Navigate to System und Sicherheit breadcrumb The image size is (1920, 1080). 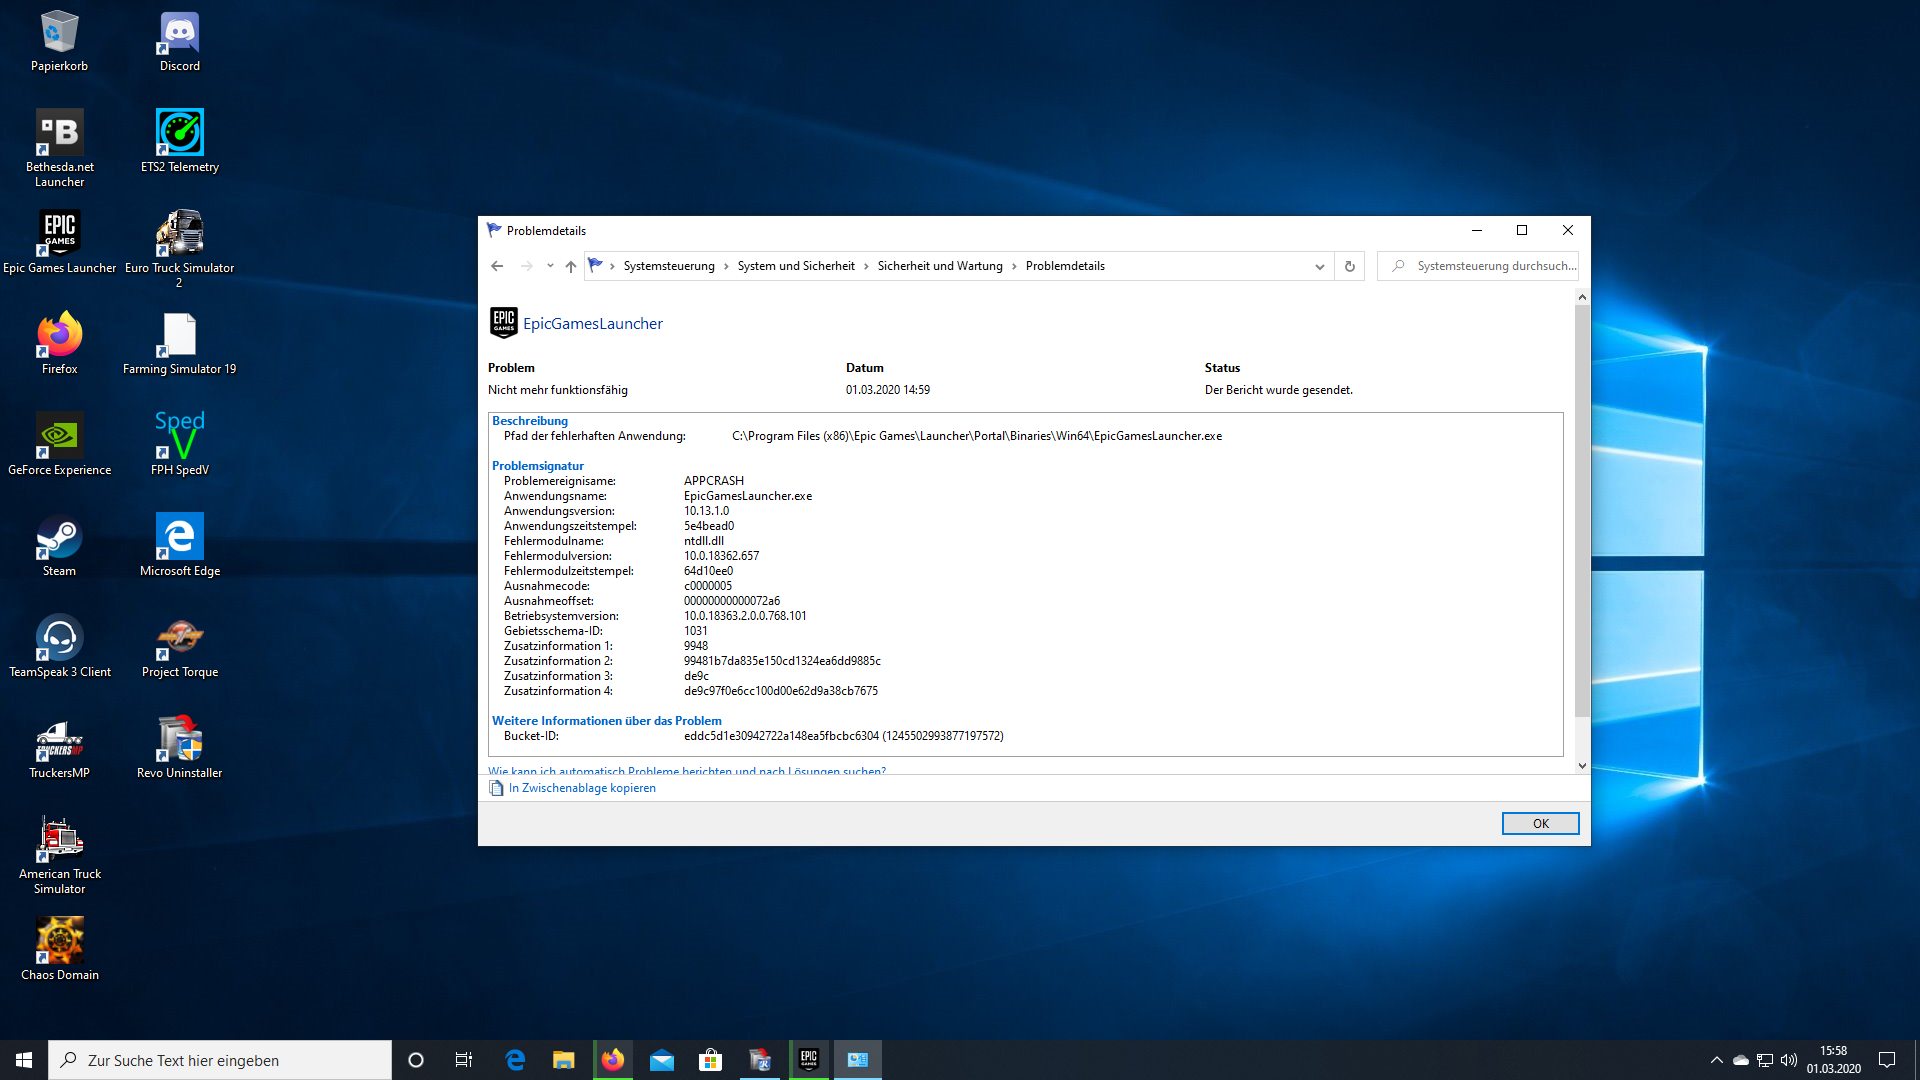(796, 266)
